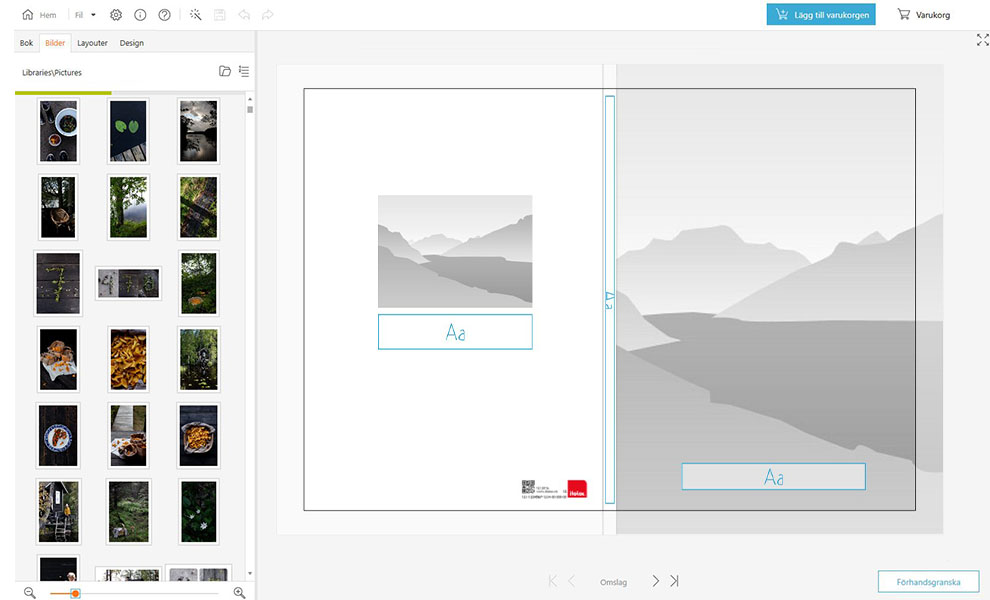Open the settings gear icon
The width and height of the screenshot is (990, 600).
[116, 15]
